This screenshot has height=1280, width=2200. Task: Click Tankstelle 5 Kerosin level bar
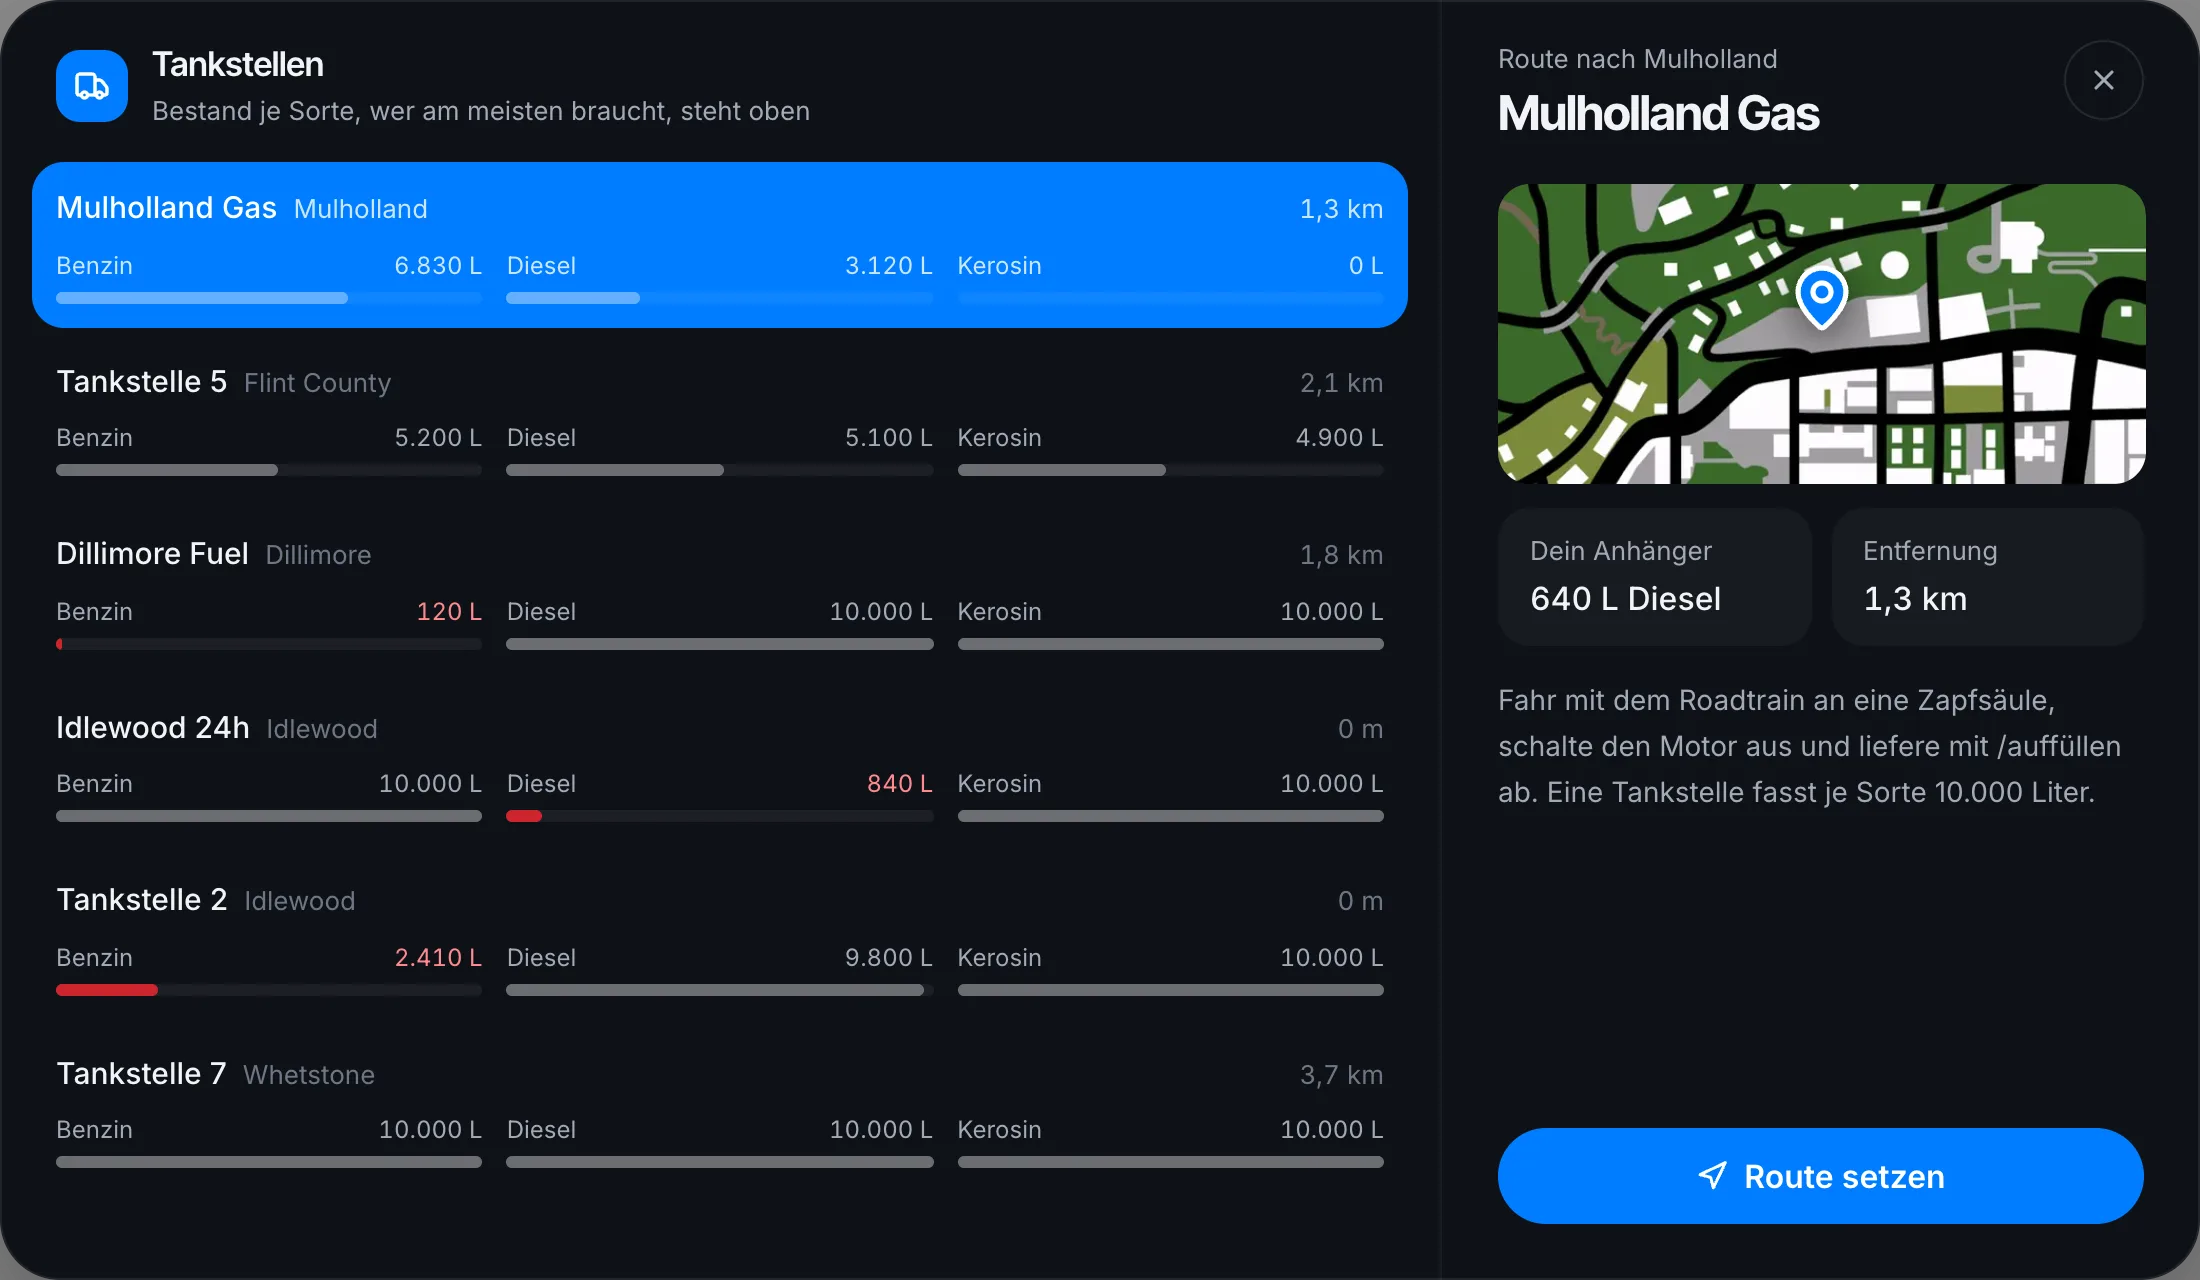[1171, 470]
